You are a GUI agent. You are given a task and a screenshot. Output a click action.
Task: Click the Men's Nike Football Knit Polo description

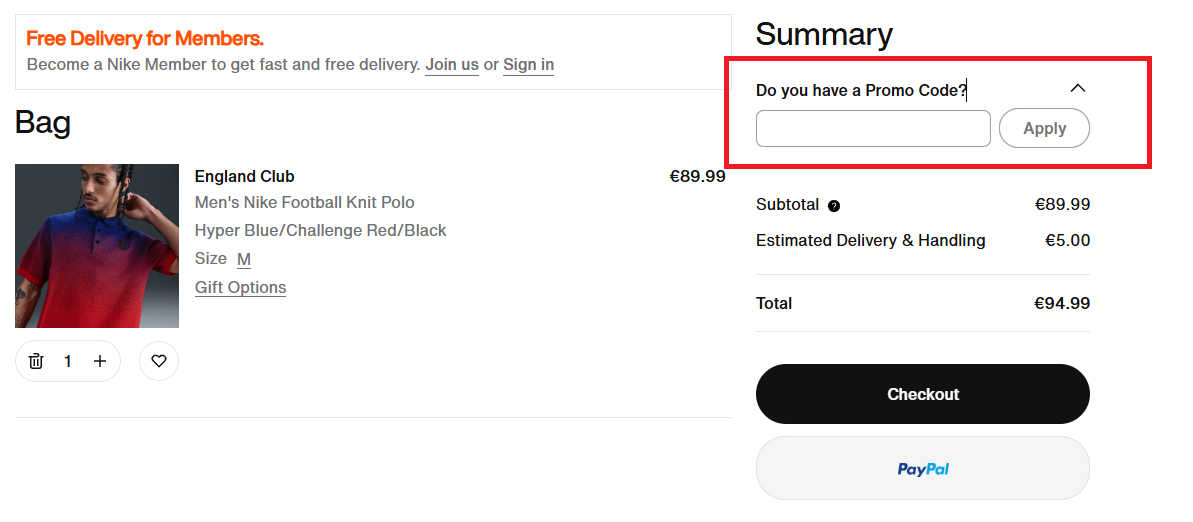tap(304, 202)
